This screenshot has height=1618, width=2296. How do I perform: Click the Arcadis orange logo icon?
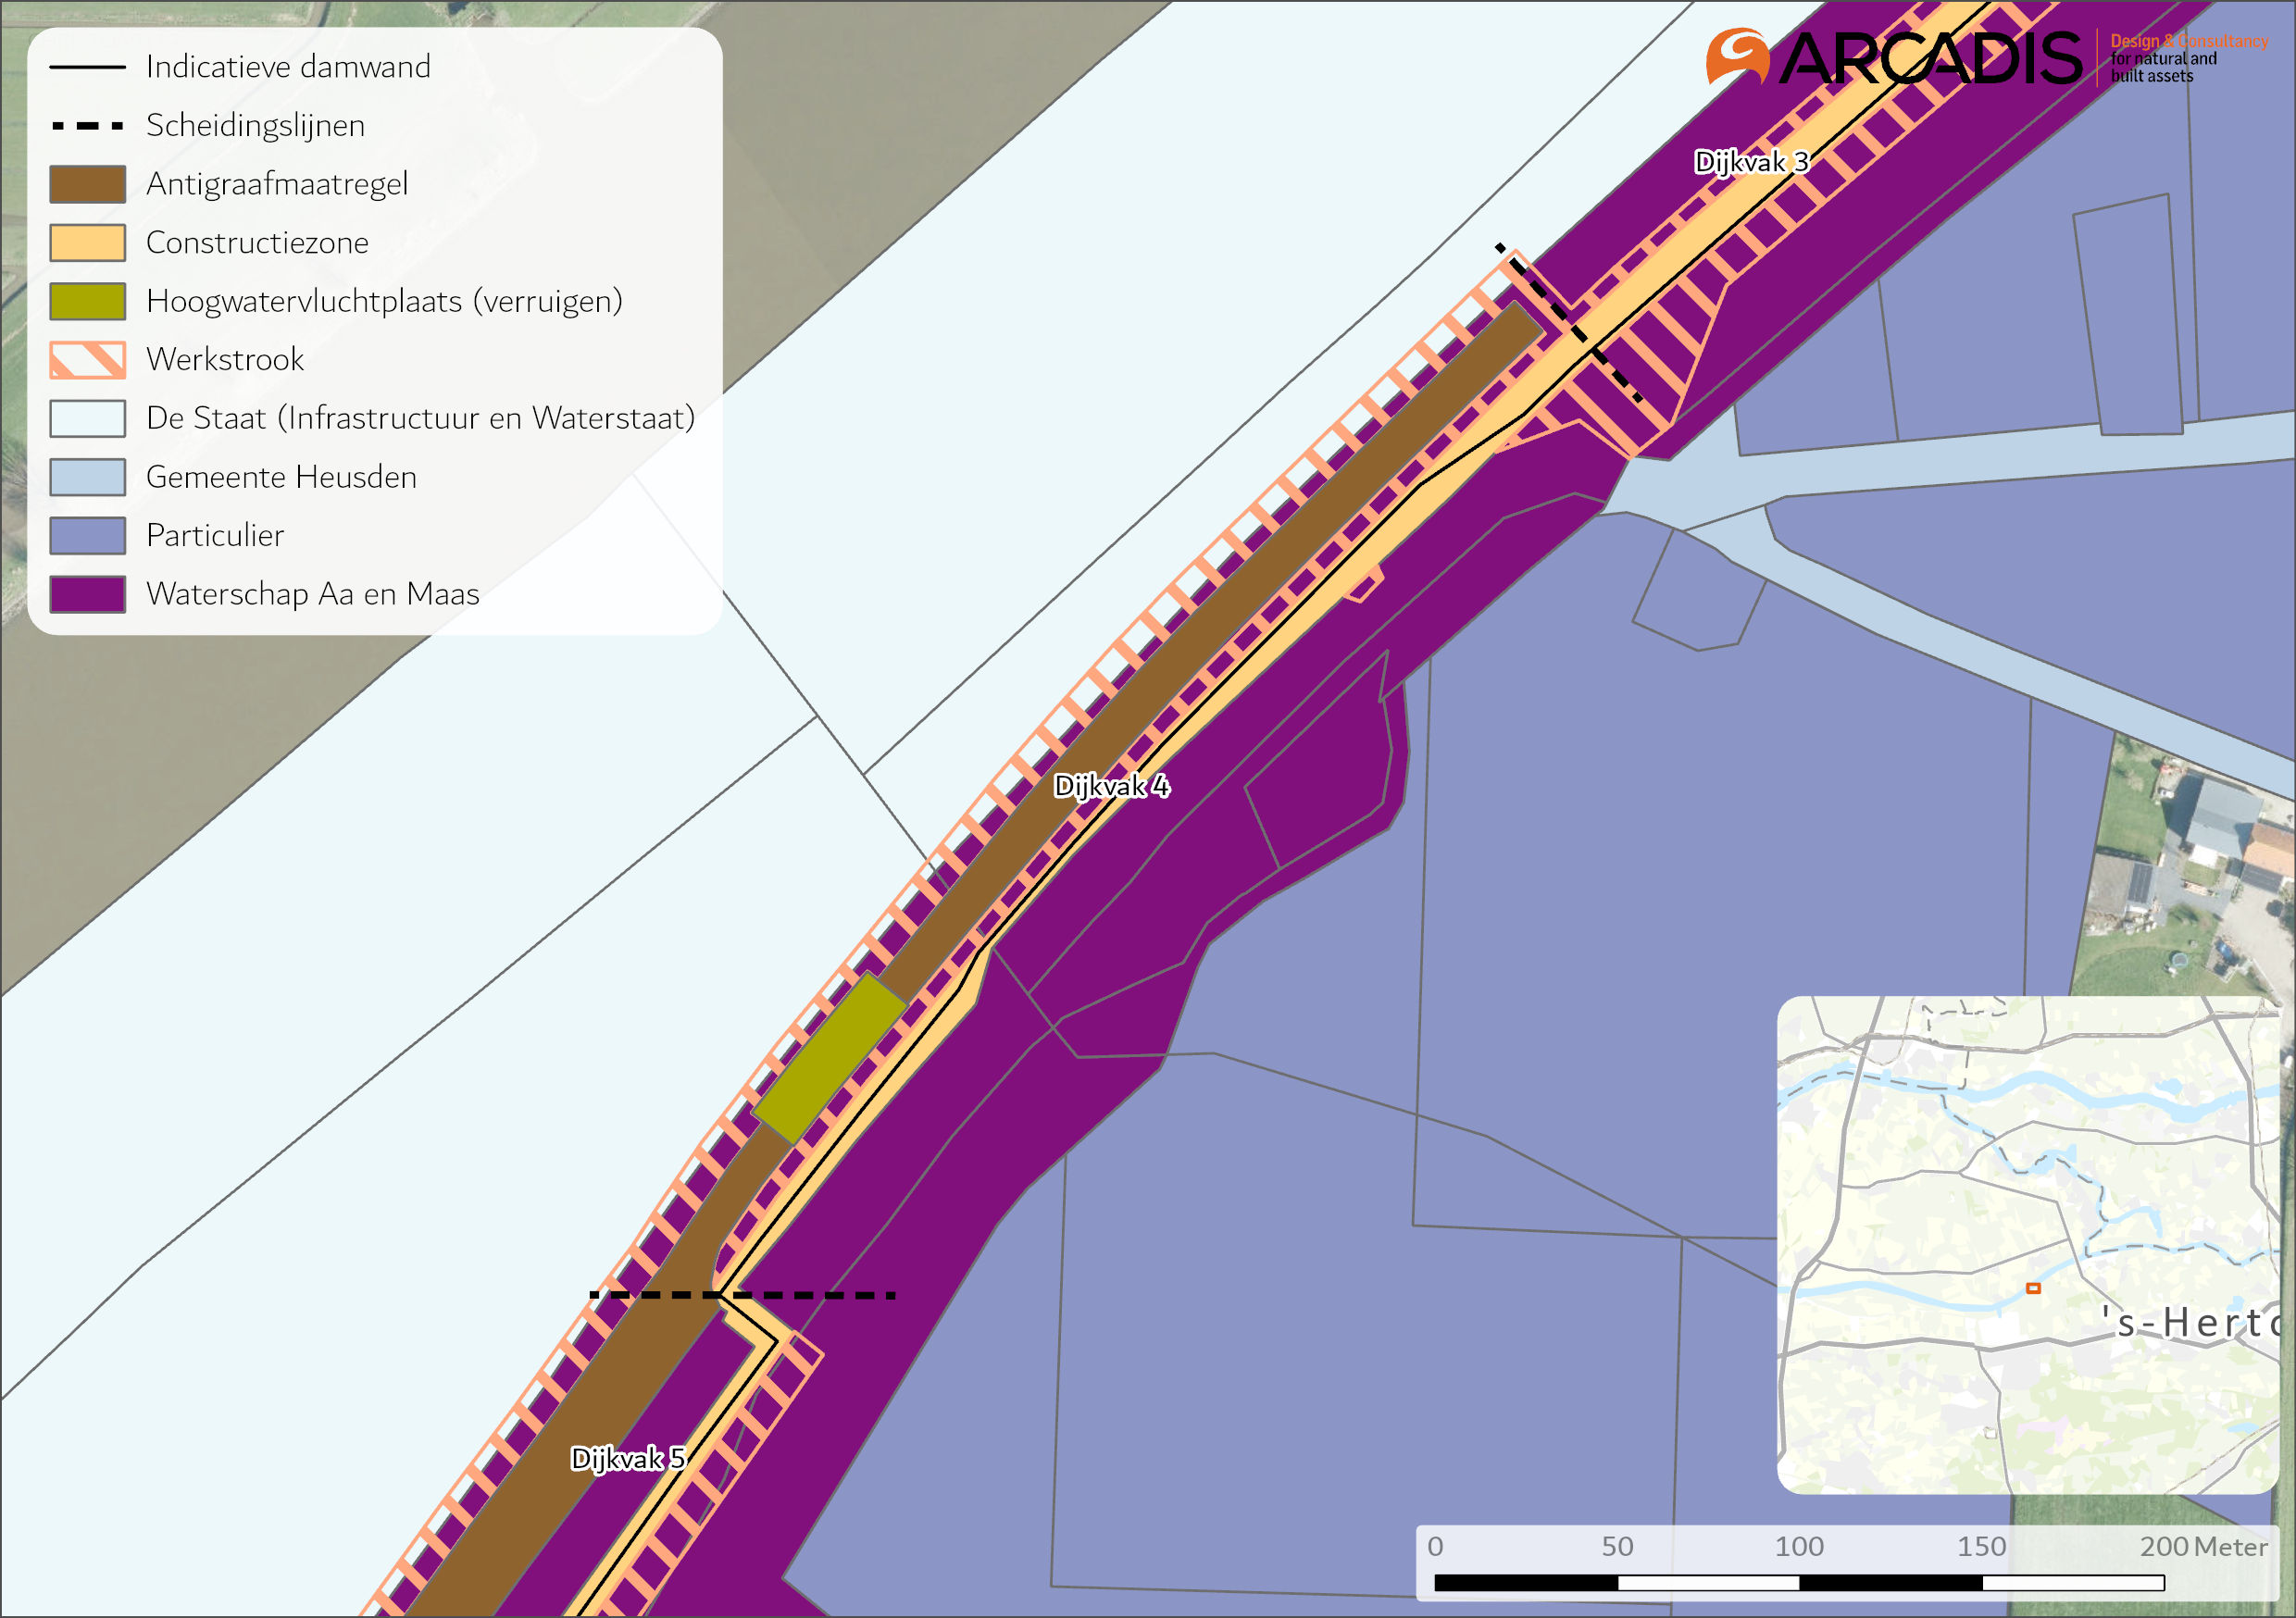pyautogui.click(x=1737, y=56)
